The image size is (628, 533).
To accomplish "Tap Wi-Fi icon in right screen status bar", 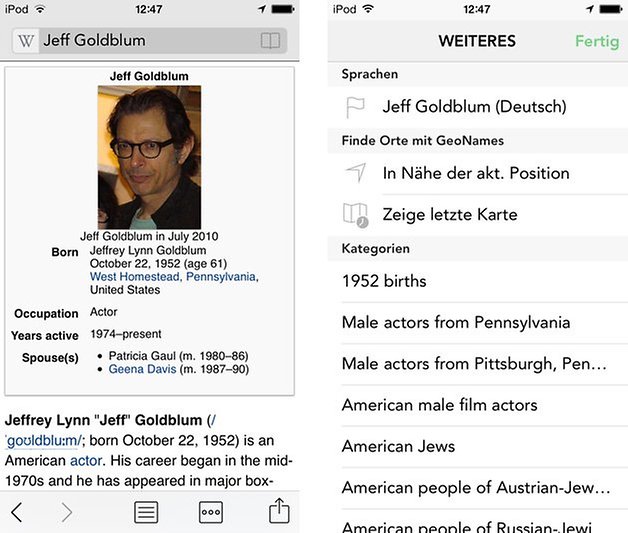I will pyautogui.click(x=368, y=8).
